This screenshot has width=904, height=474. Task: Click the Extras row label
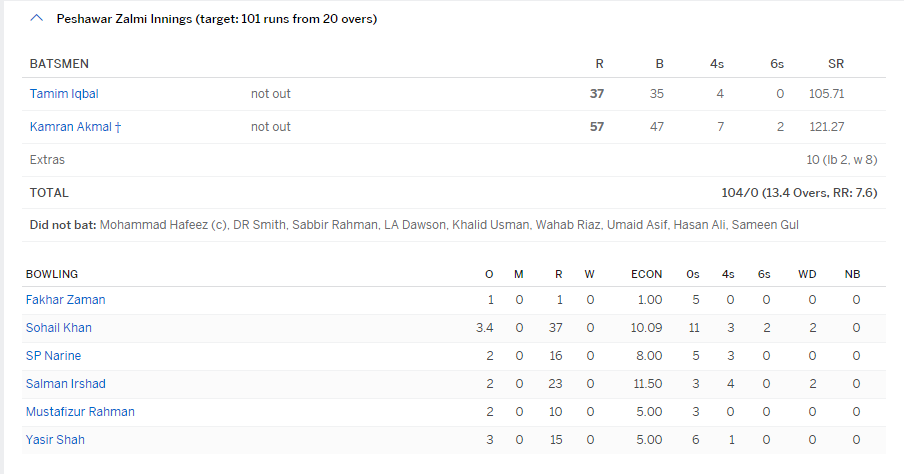pyautogui.click(x=48, y=160)
